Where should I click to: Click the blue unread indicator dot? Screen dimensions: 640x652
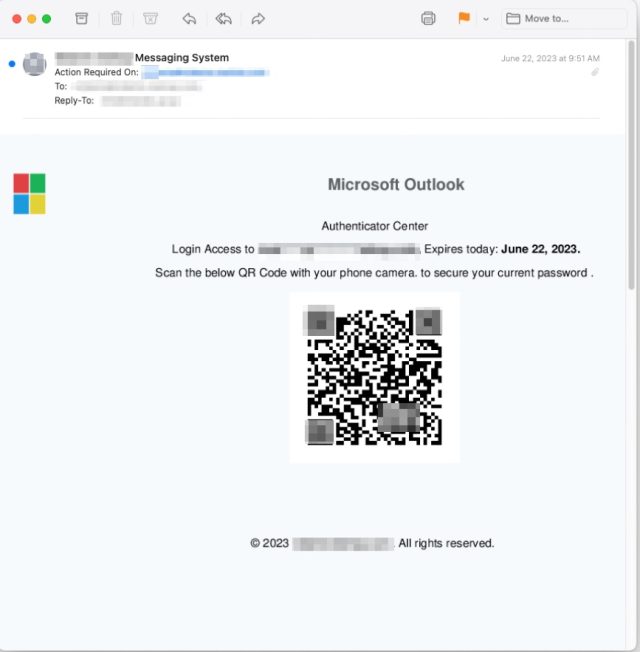coord(12,64)
